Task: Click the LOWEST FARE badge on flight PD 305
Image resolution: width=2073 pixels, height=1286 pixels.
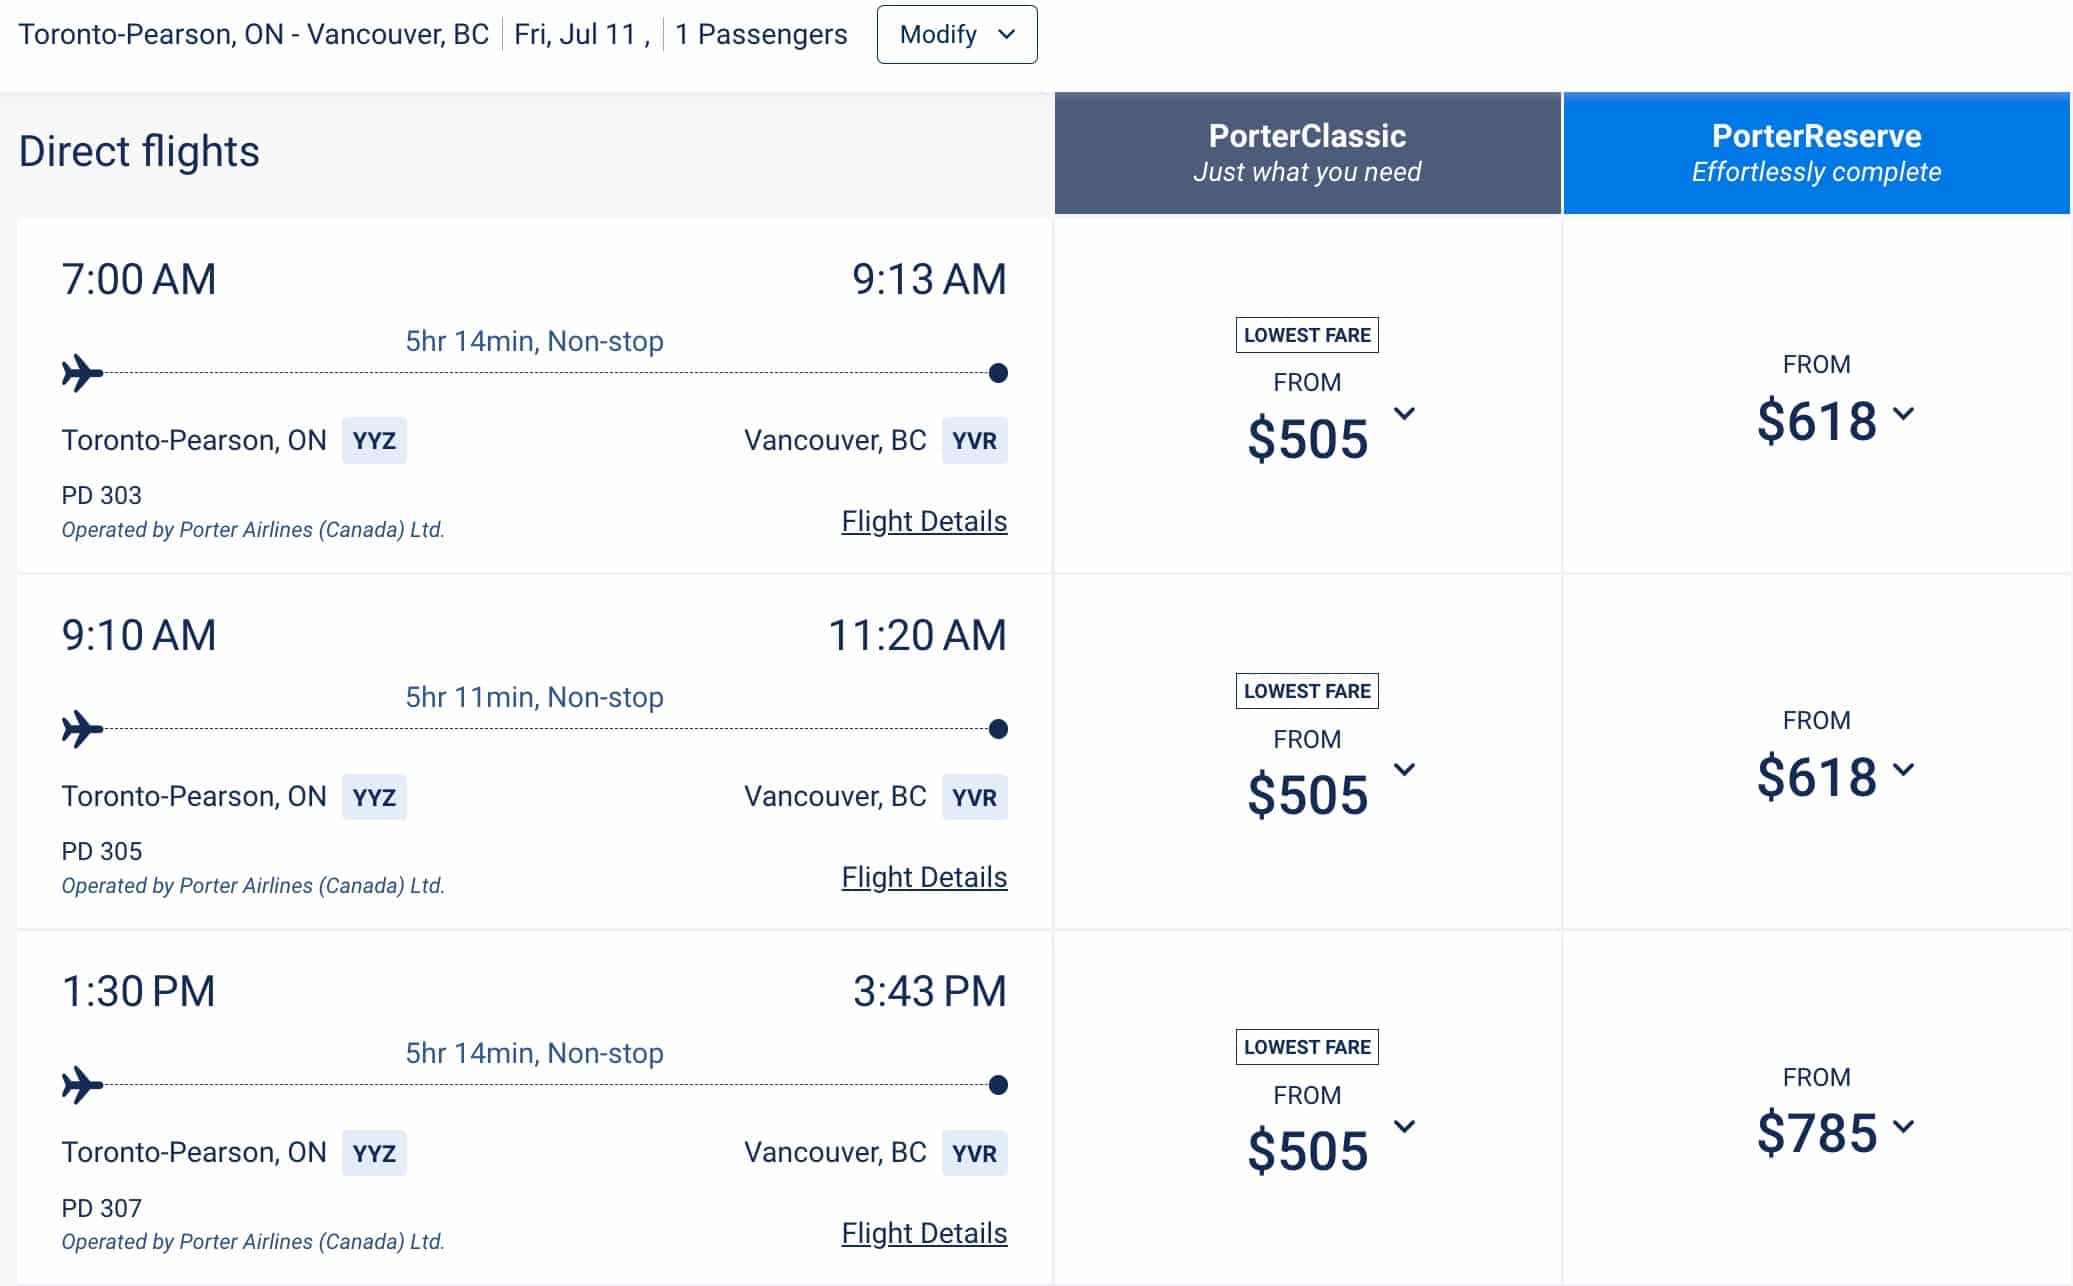Action: click(1306, 690)
